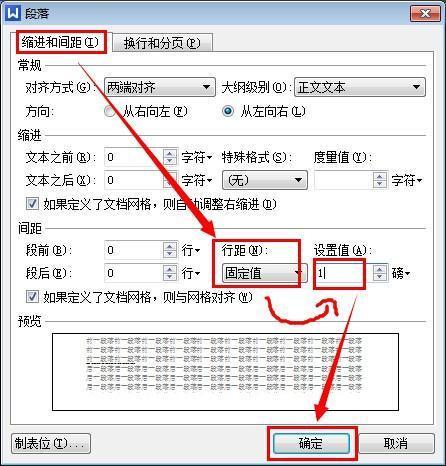Increase the 设置值 line spacing value
446x466 pixels.
point(380,270)
